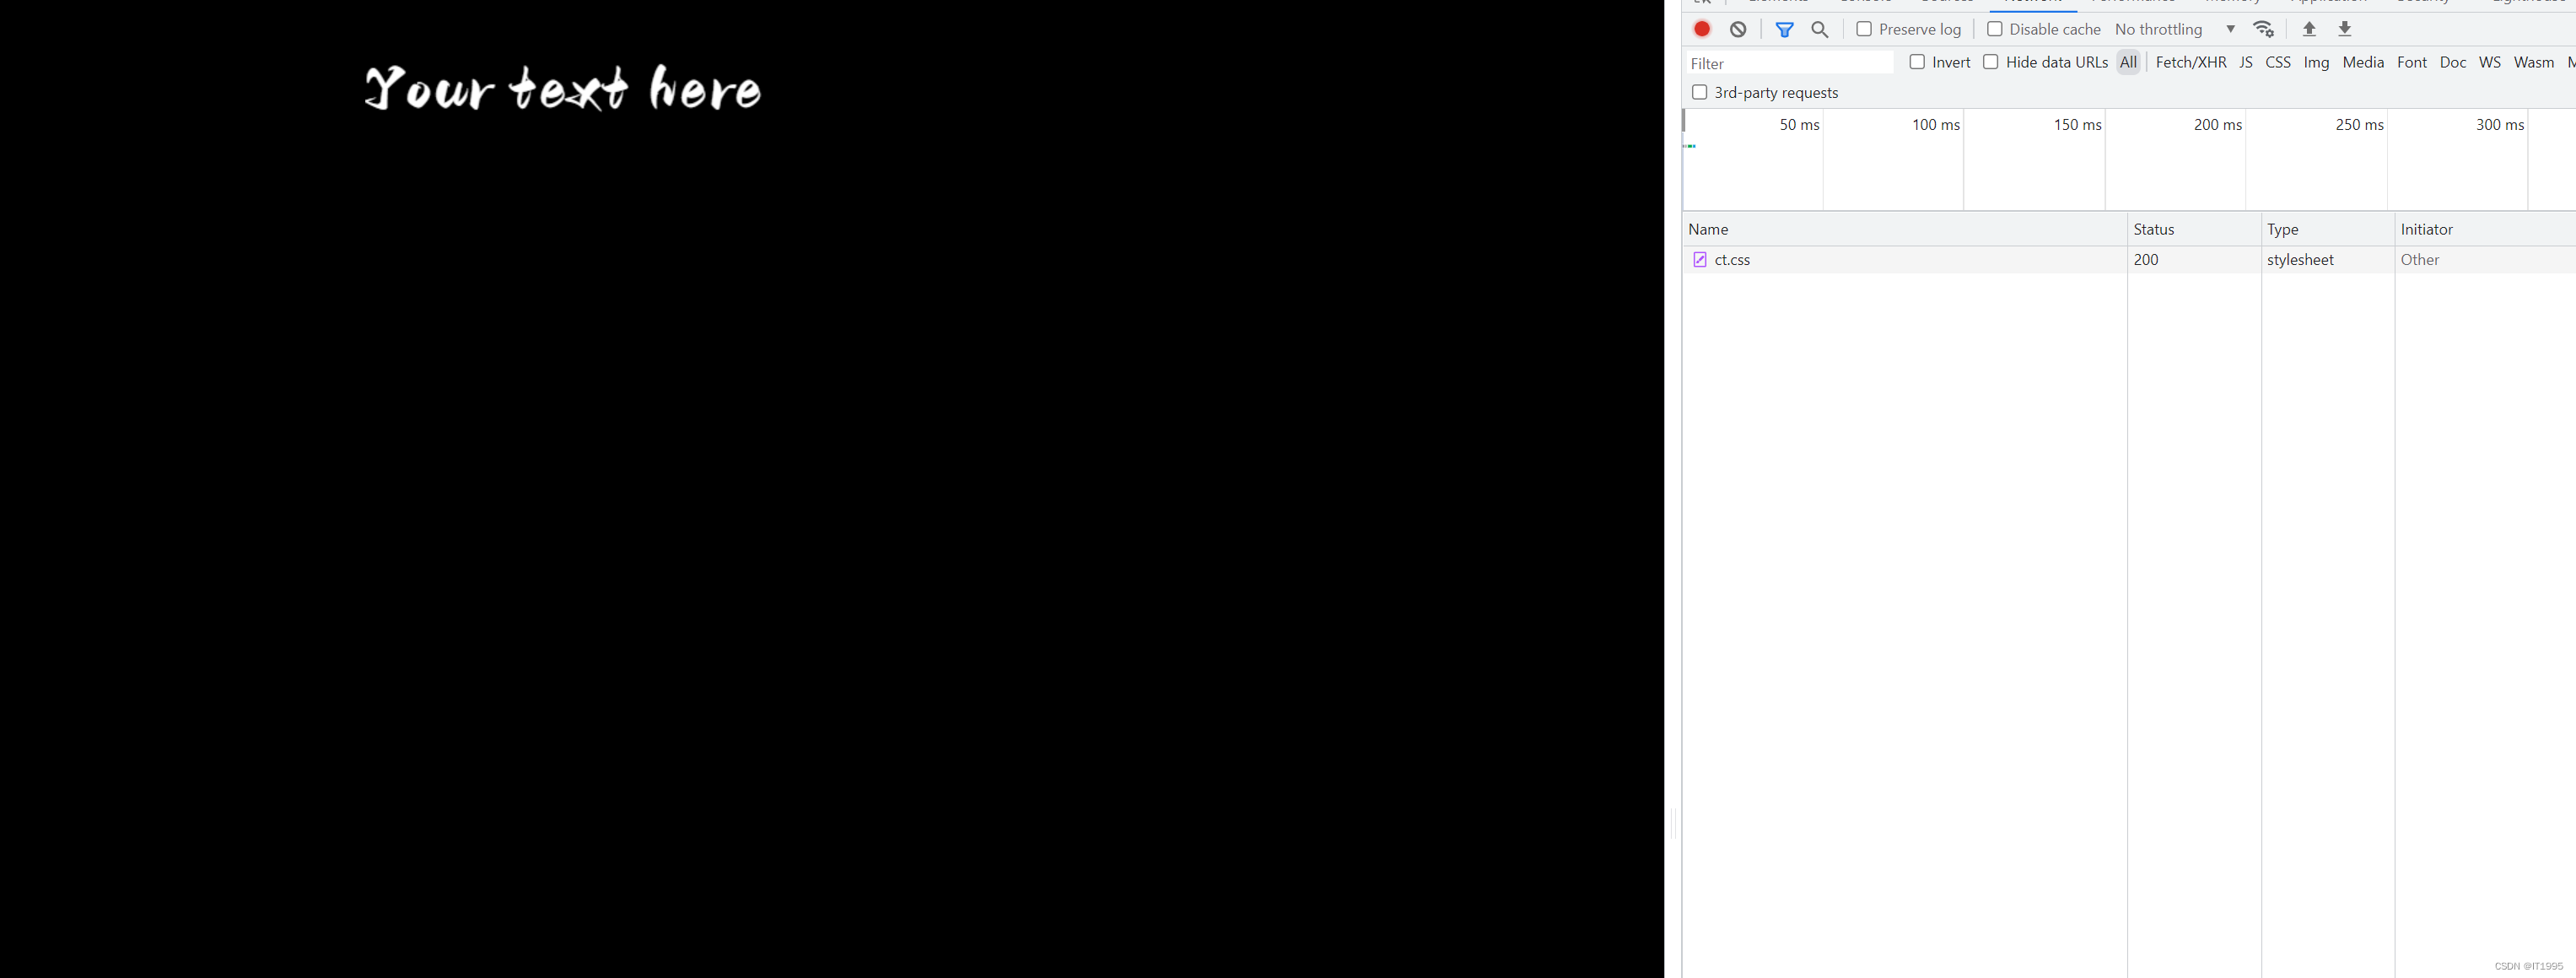Filter requests by Wasm type
Viewport: 2576px width, 978px height.
[2534, 62]
